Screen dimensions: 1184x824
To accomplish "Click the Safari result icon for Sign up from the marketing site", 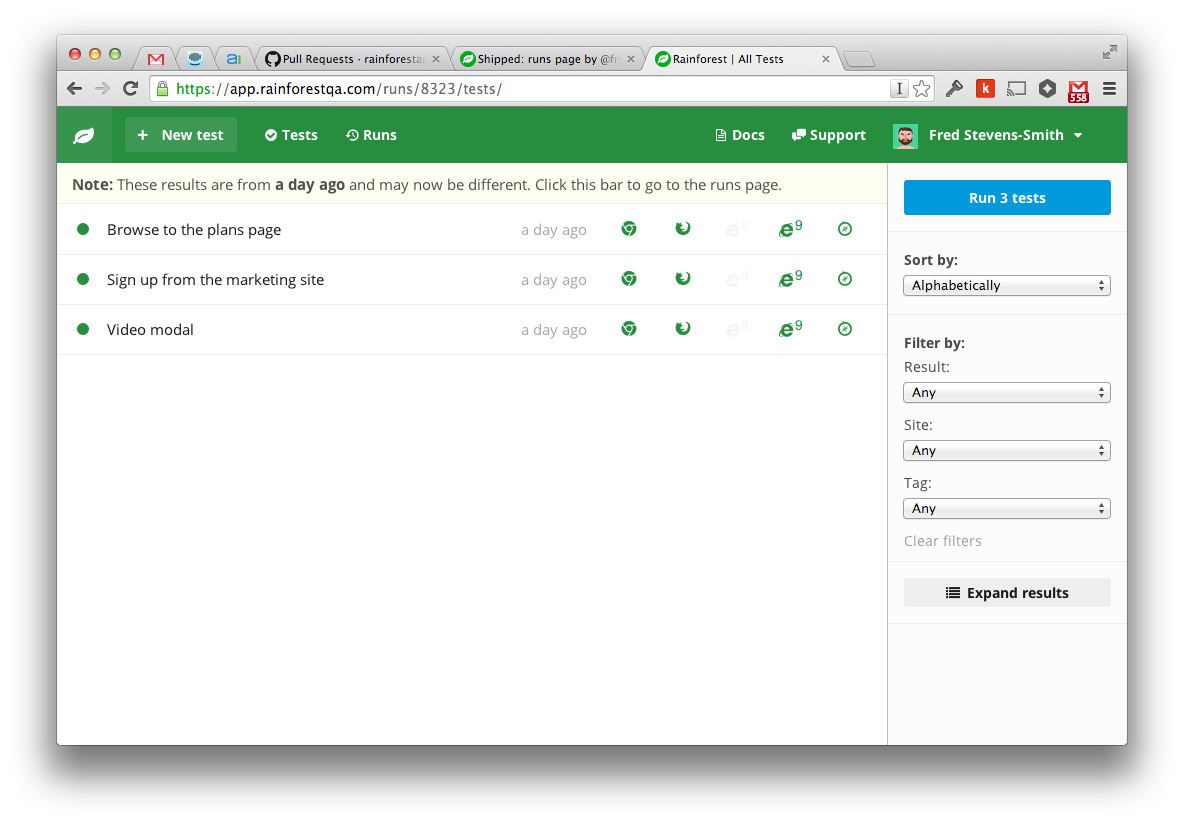I will 845,279.
